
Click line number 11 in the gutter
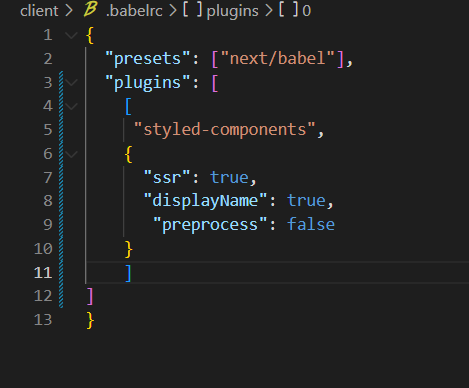click(x=43, y=273)
